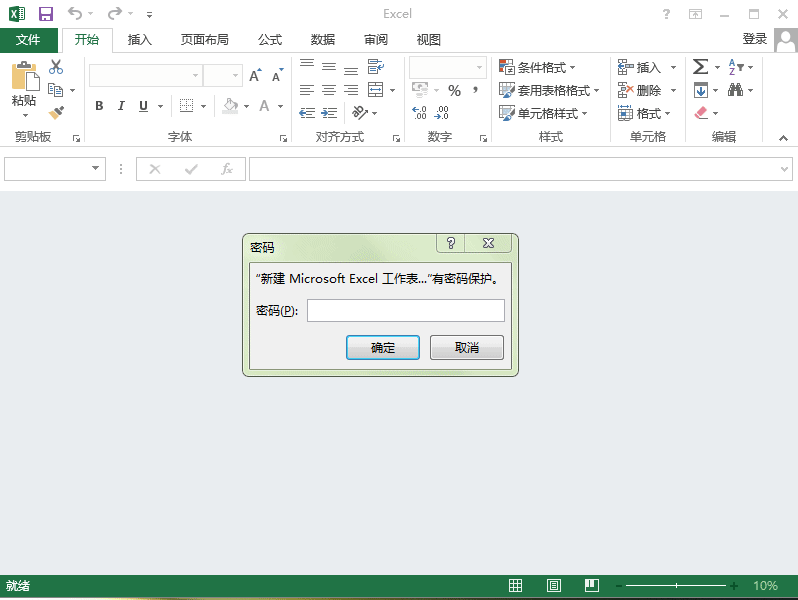Open the number format dropdown

click(x=479, y=67)
